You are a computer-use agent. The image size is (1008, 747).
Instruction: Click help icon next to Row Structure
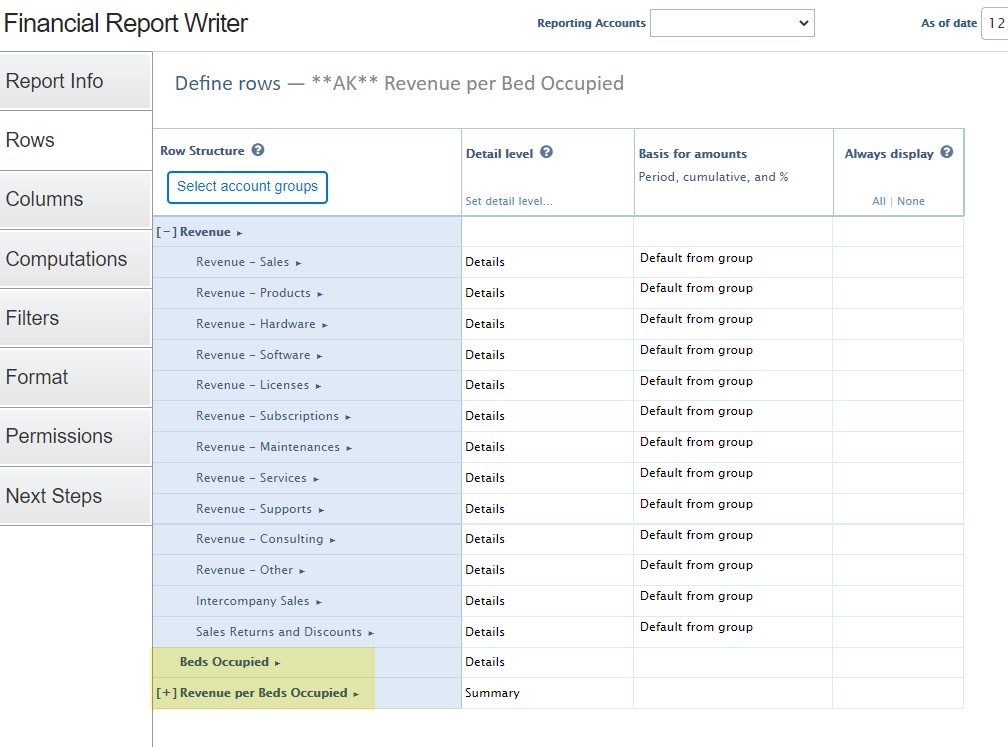click(258, 151)
